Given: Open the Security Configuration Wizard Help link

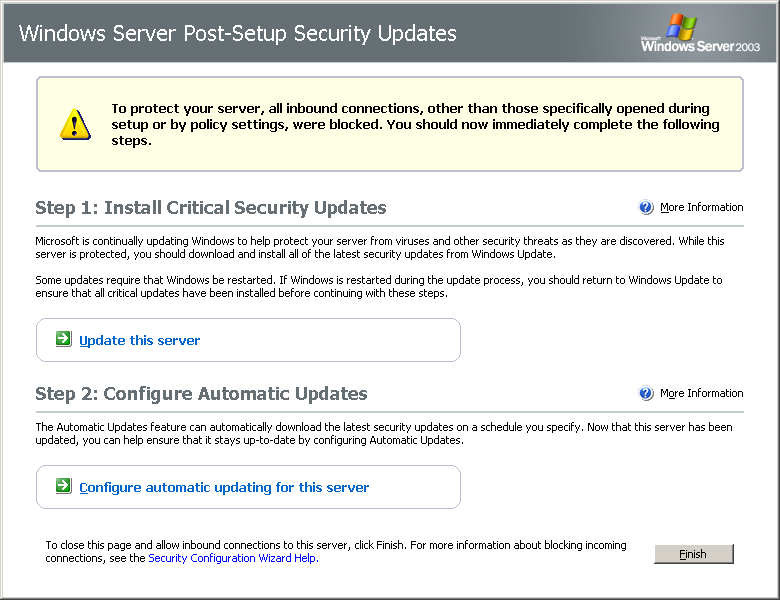Looking at the screenshot, I should [x=233, y=558].
